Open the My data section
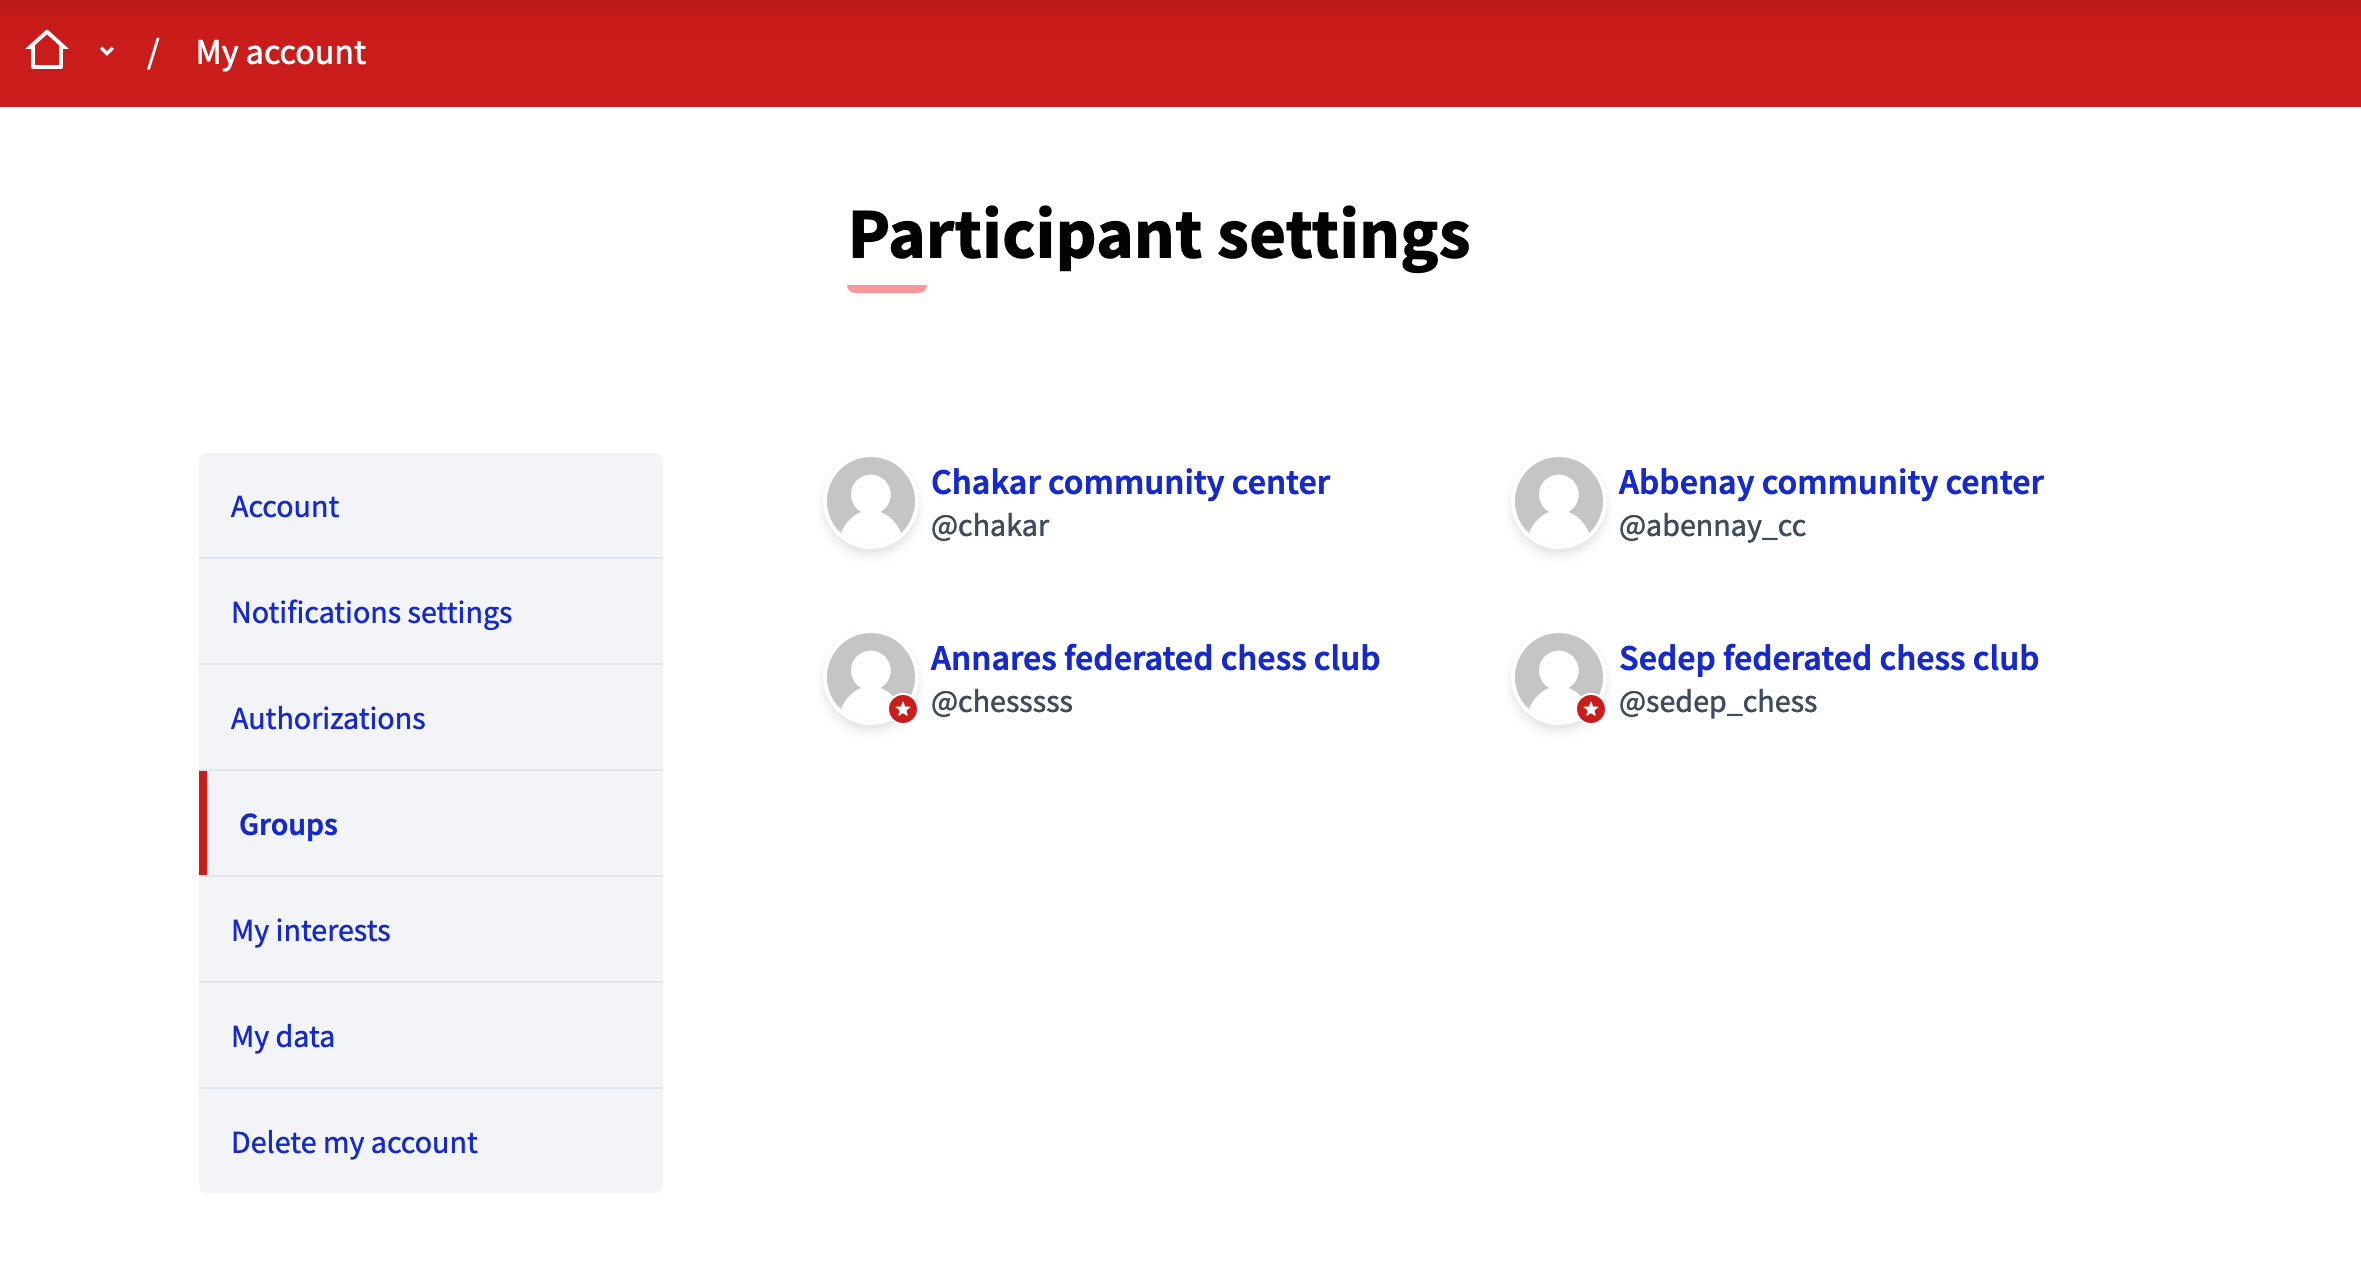 coord(283,1036)
